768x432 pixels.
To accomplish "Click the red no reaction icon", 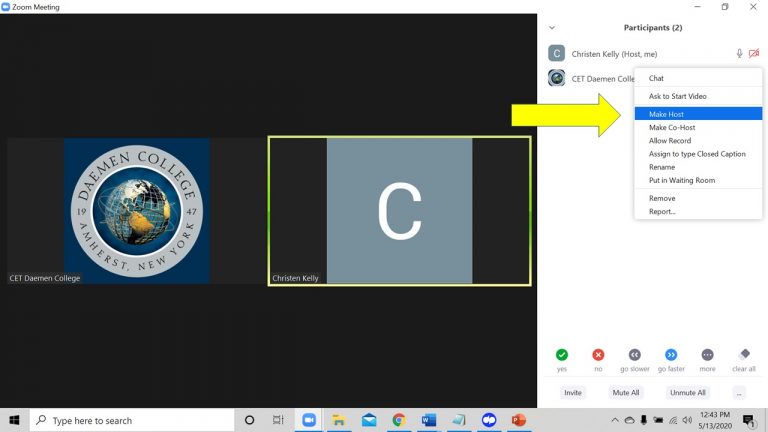I will (598, 355).
